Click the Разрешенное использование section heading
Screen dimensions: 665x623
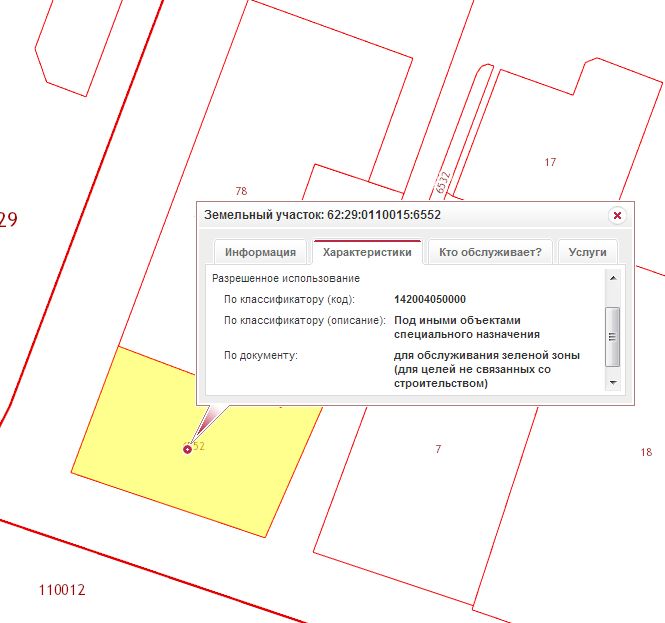click(x=285, y=278)
